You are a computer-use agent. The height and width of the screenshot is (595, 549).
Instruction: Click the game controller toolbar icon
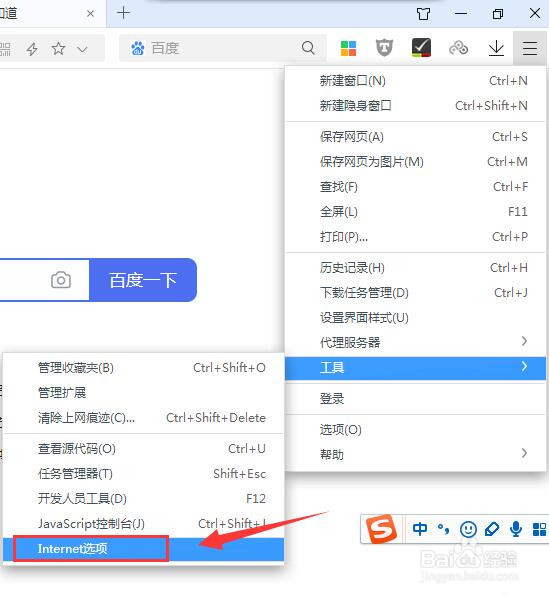[458, 48]
